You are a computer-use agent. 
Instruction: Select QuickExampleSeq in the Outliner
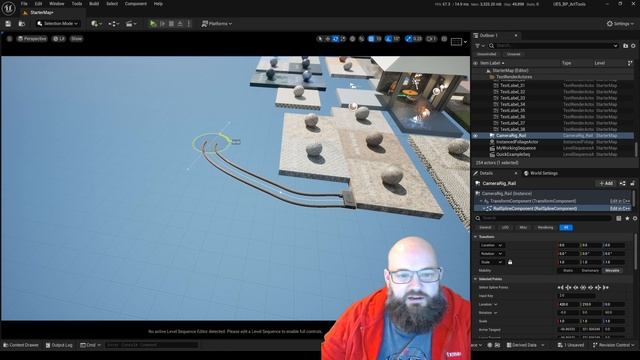(513, 154)
